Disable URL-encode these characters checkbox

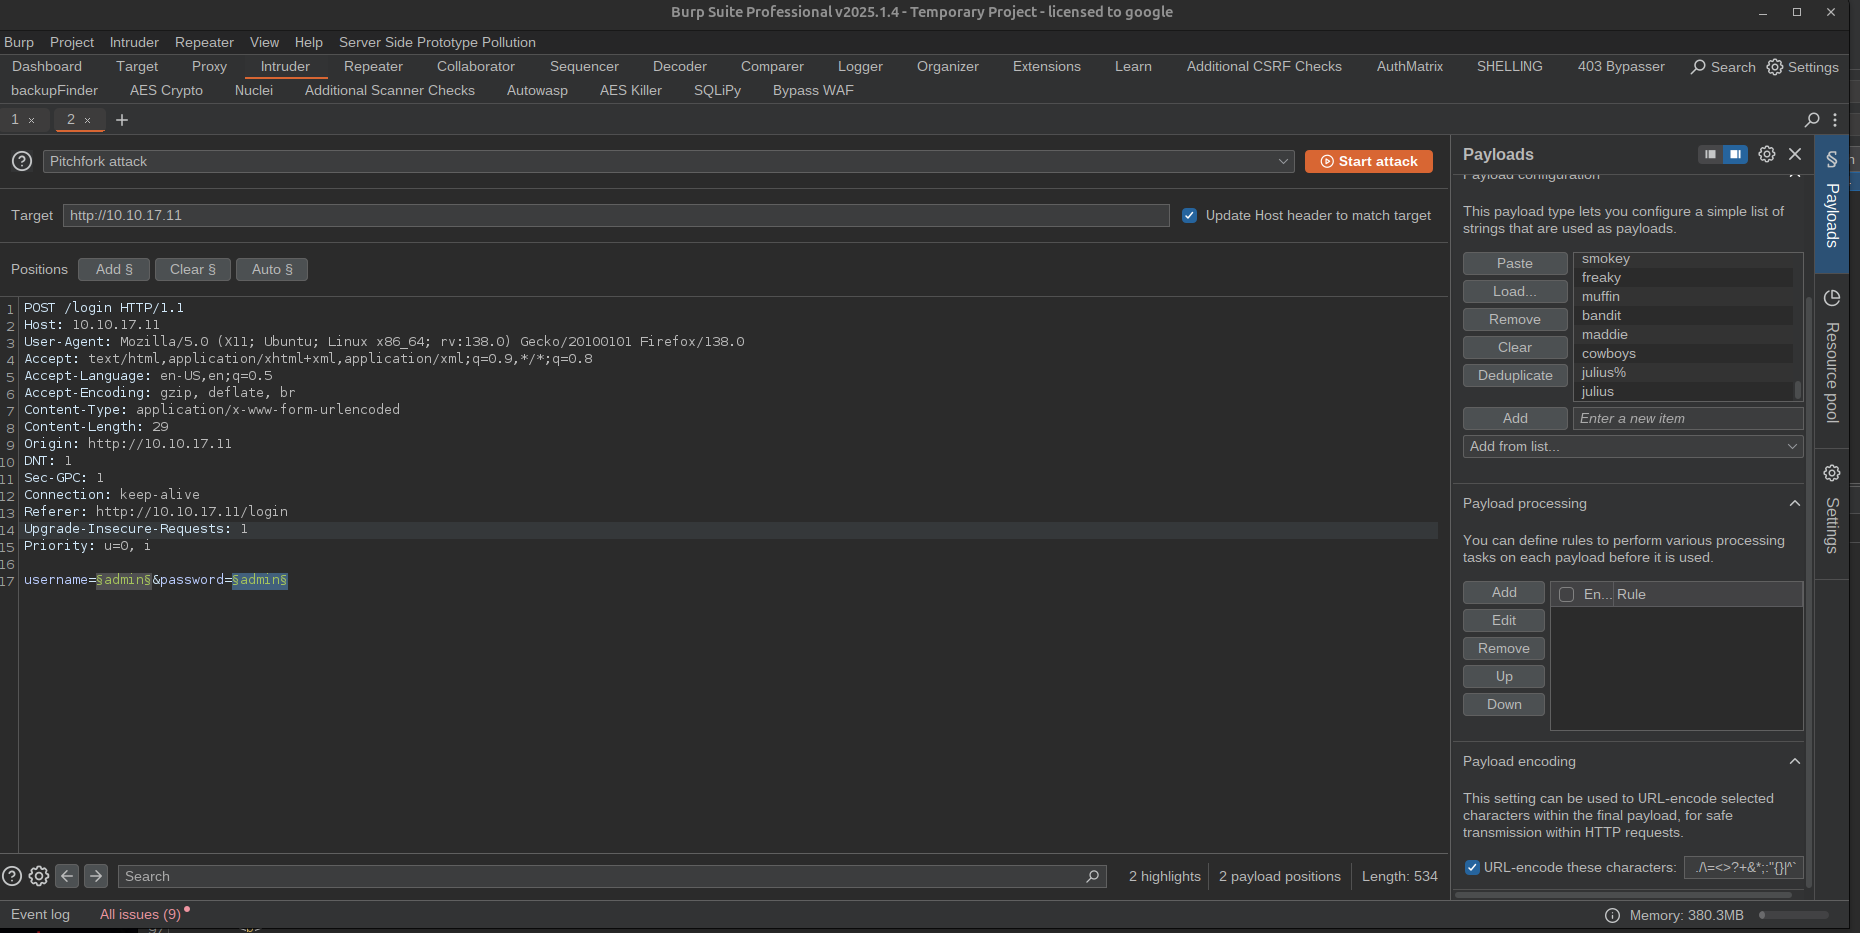pos(1472,867)
